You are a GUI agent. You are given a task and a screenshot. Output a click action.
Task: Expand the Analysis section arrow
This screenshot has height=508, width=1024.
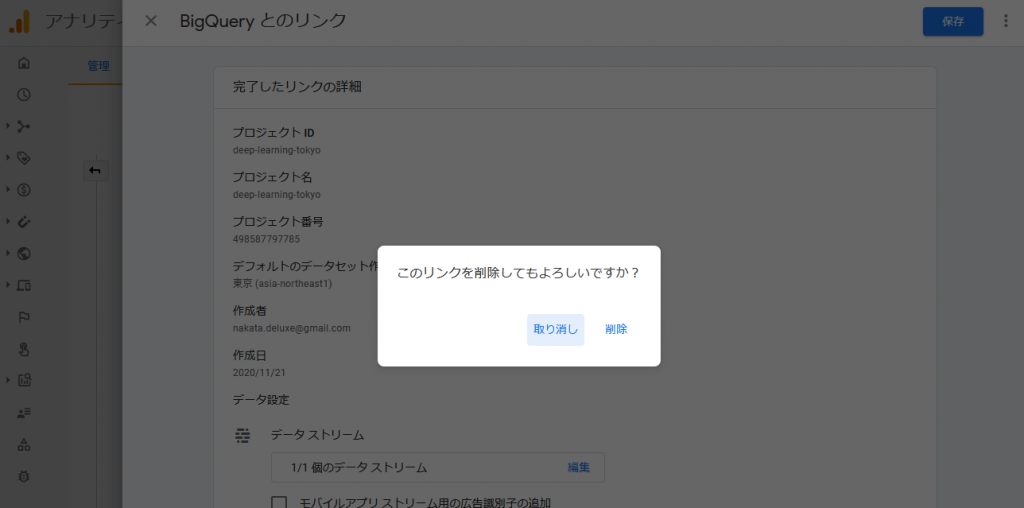(8, 379)
